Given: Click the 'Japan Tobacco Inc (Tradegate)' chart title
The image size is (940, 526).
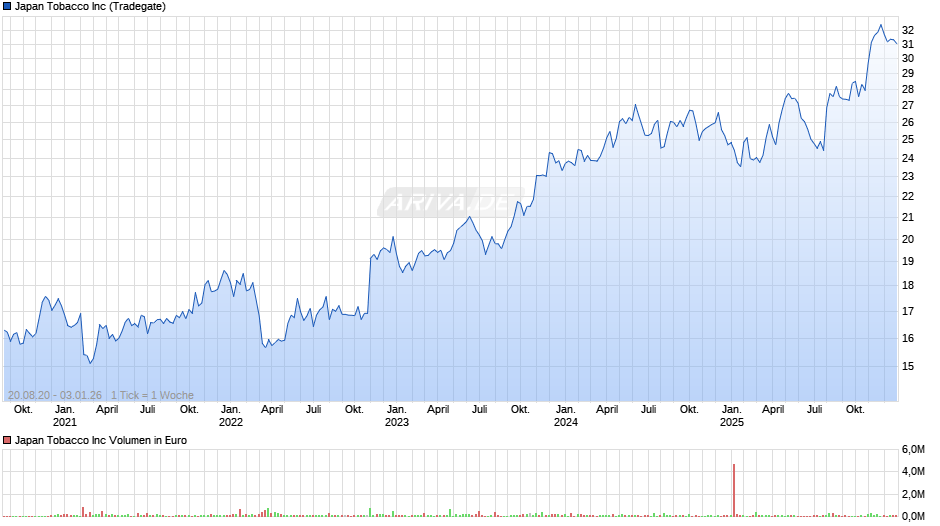Looking at the screenshot, I should click(x=90, y=7).
